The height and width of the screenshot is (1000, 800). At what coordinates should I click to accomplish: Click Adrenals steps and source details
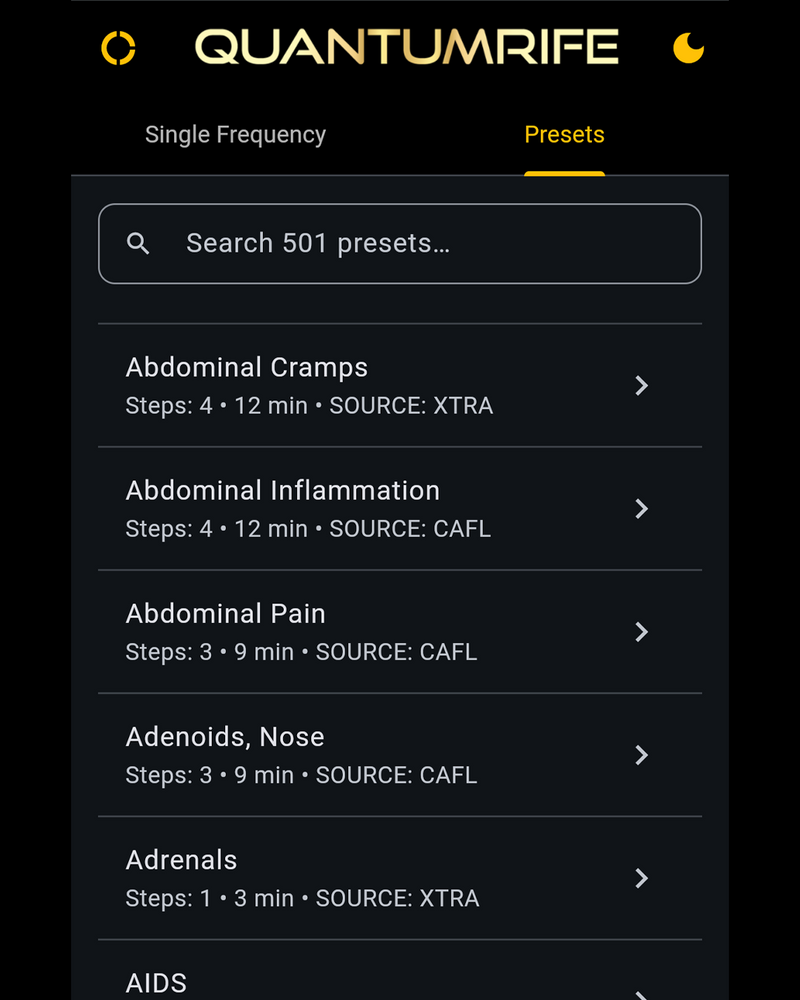pos(302,898)
